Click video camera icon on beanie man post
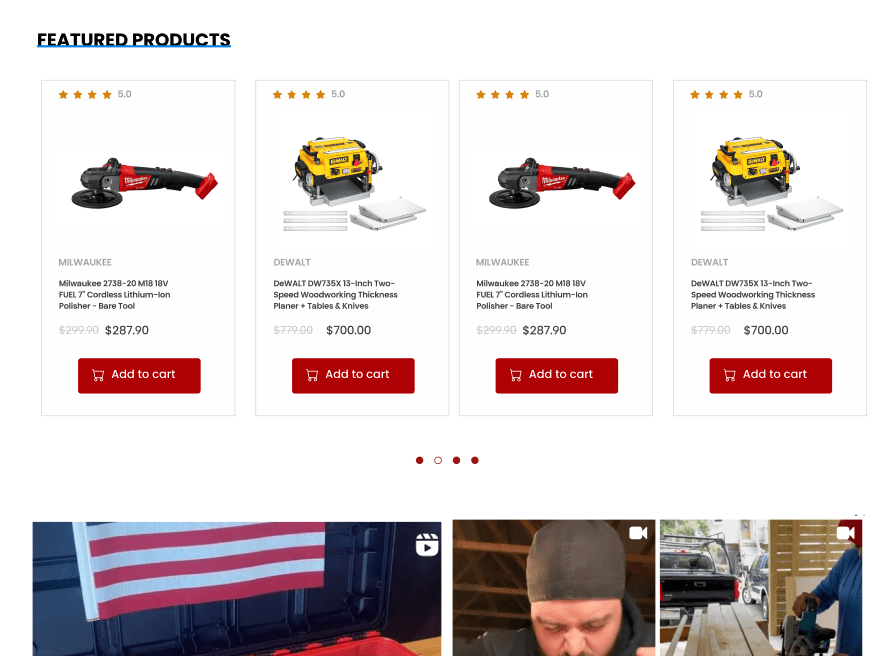 pos(638,533)
